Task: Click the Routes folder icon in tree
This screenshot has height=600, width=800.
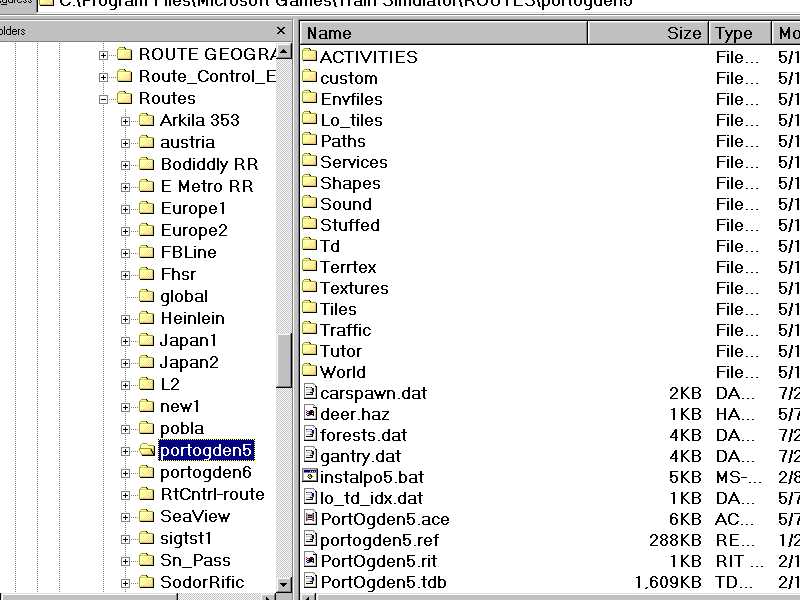Action: click(125, 97)
